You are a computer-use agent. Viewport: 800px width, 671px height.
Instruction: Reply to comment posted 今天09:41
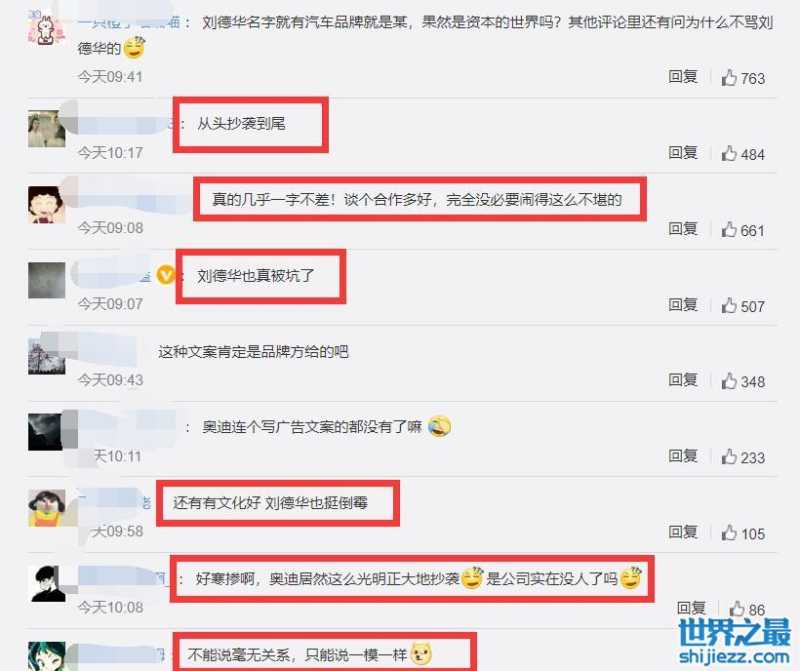683,77
